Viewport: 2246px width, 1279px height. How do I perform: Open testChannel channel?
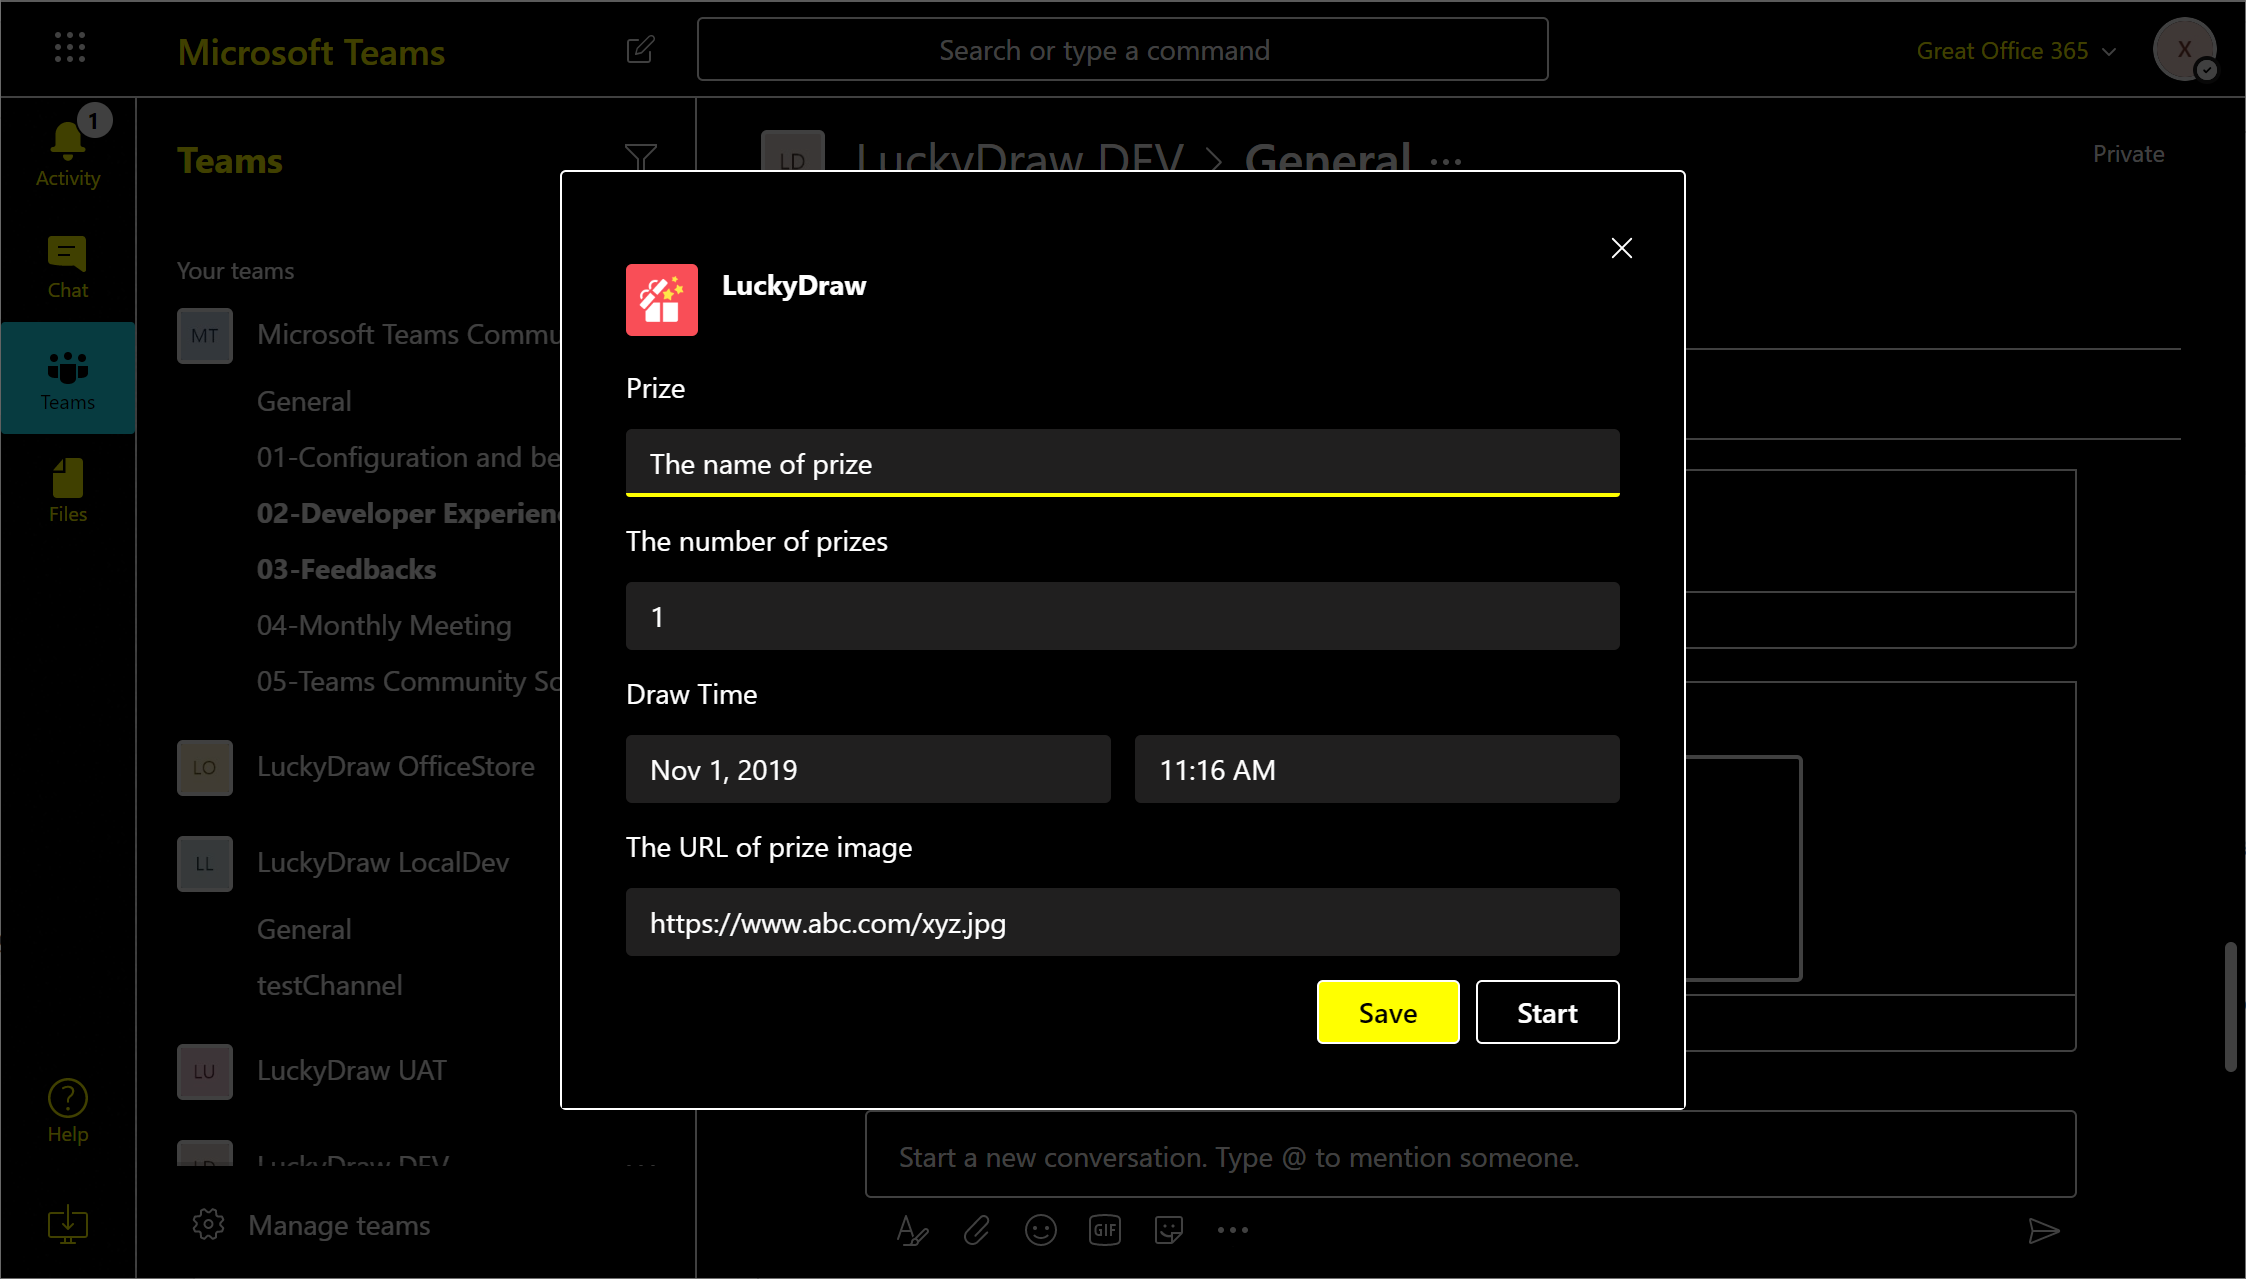click(329, 985)
